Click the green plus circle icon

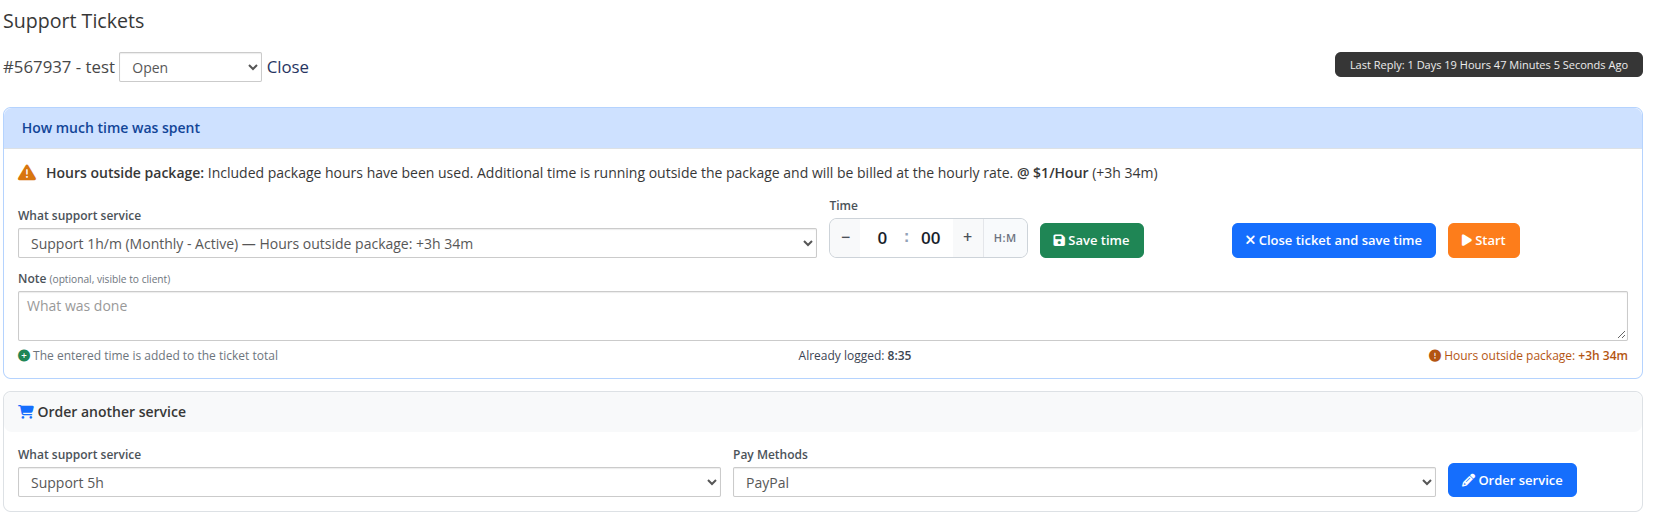pyautogui.click(x=24, y=356)
